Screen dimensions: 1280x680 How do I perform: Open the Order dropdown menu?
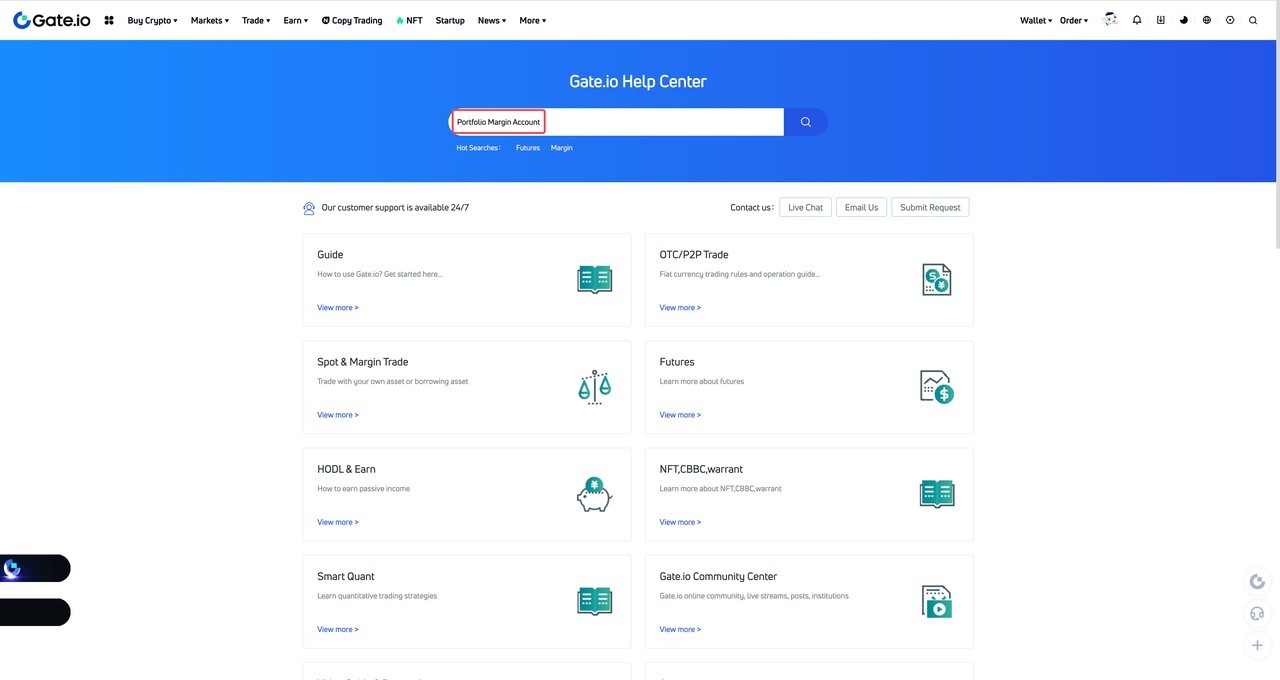(1074, 20)
